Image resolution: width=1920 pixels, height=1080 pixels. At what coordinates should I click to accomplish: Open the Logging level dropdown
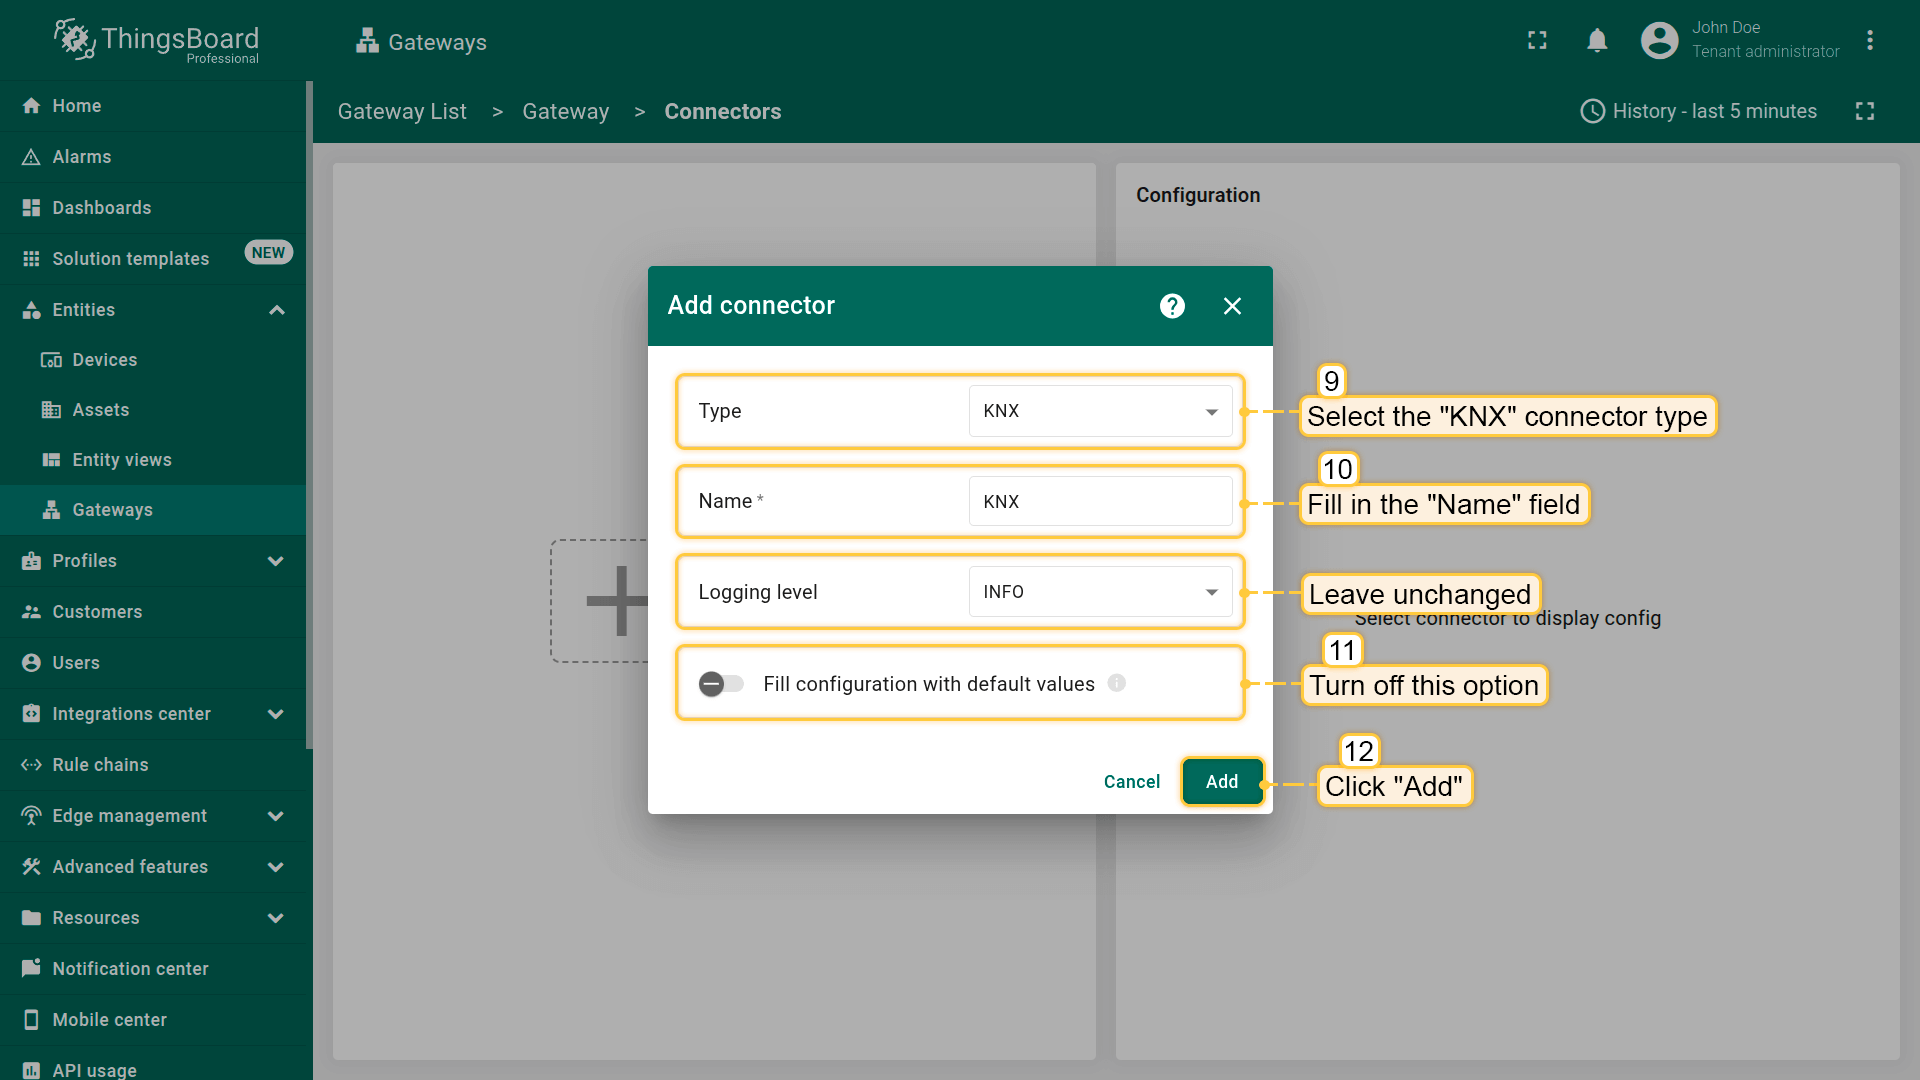coord(1100,592)
